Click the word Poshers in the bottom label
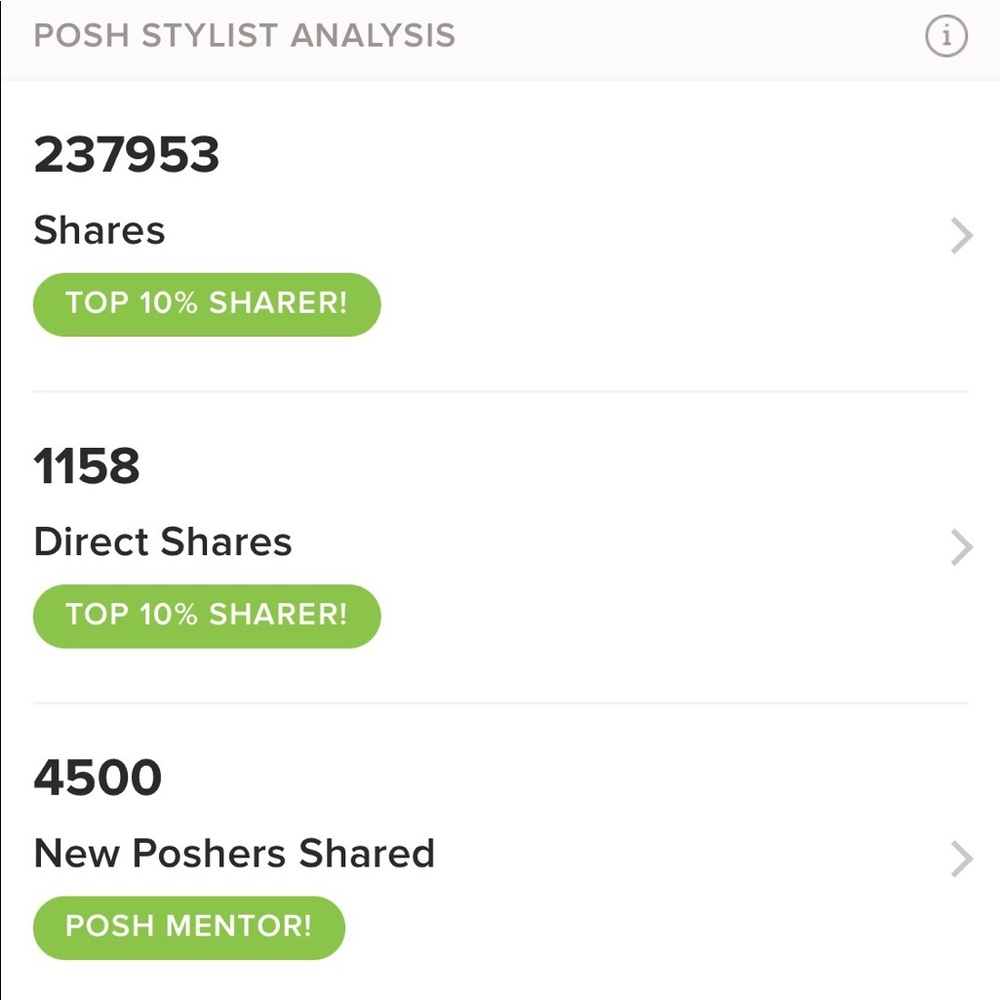This screenshot has height=1000, width=1000. 209,853
